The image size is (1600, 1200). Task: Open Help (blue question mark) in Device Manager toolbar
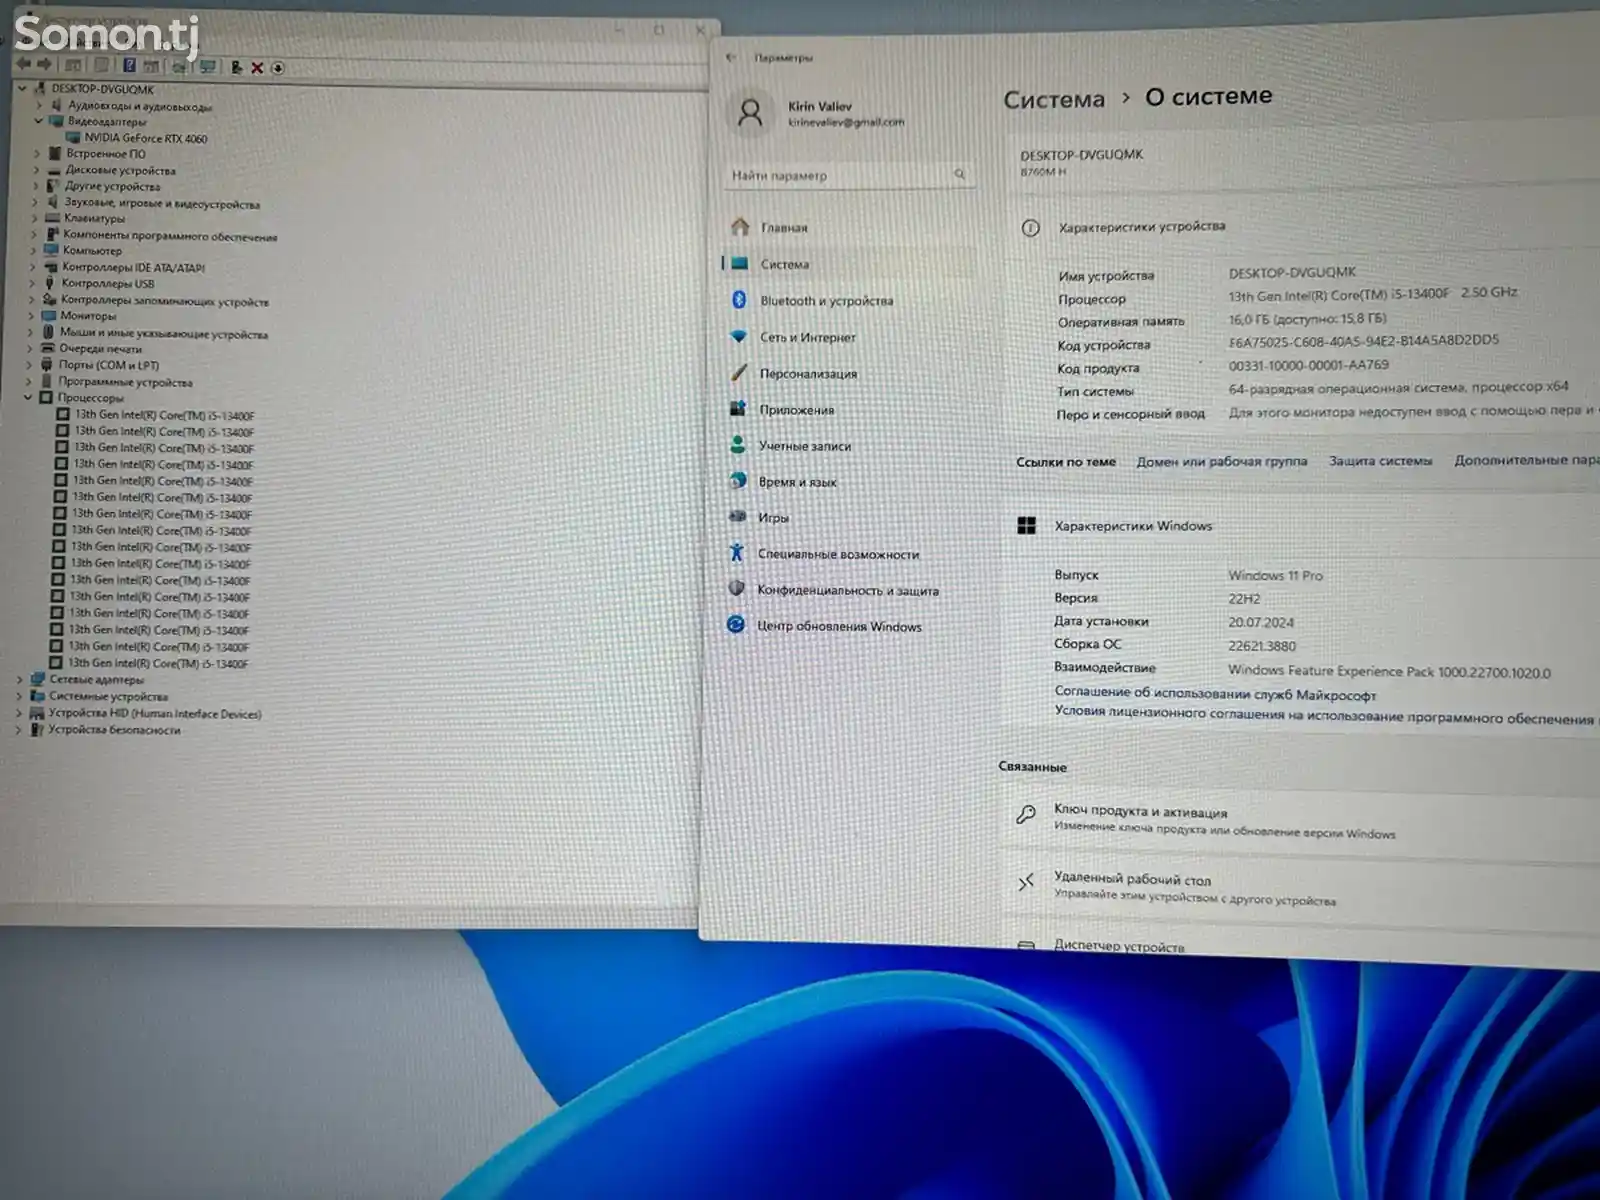pos(130,66)
